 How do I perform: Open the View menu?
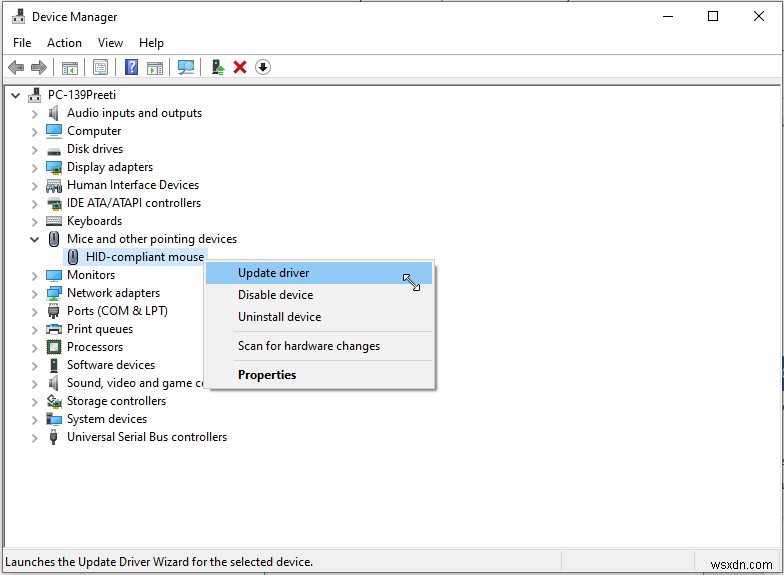click(110, 43)
